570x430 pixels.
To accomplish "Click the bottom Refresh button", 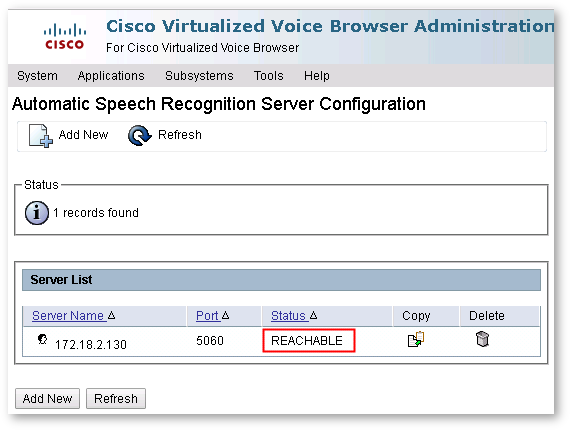I will coord(116,398).
